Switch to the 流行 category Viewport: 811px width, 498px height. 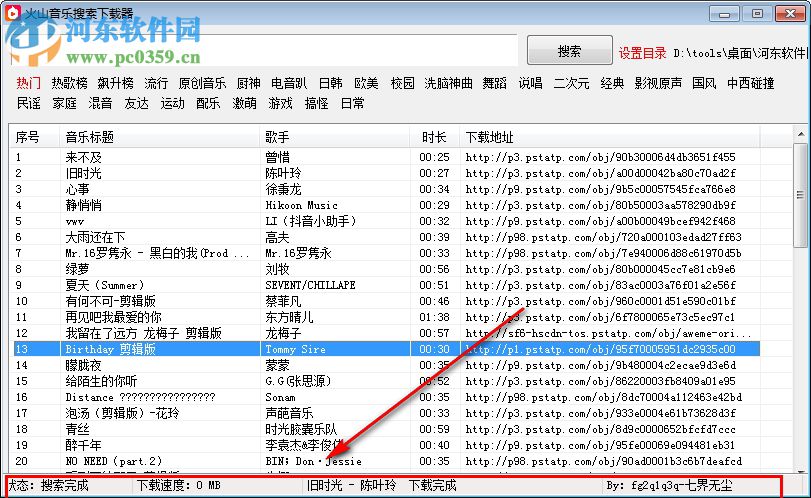(156, 83)
